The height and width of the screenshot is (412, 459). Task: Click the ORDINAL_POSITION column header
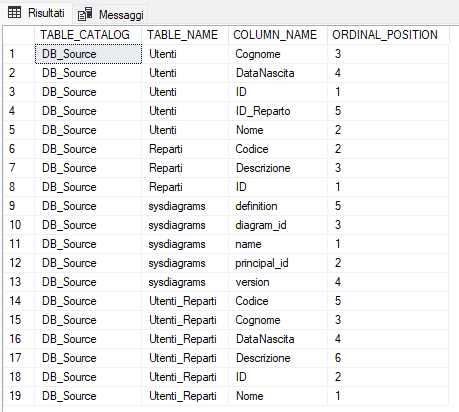point(388,35)
